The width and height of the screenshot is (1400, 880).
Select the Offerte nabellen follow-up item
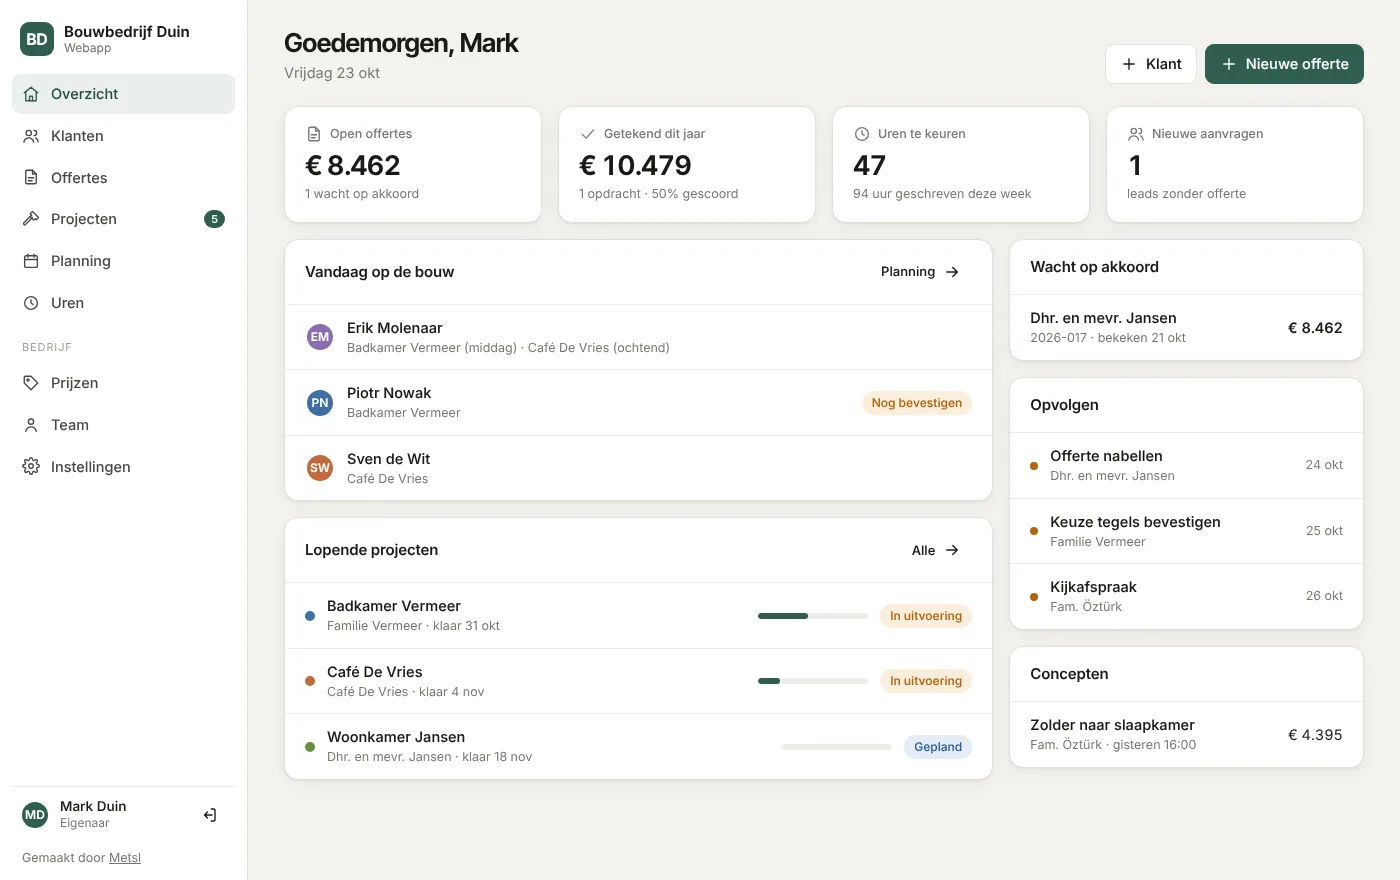1186,465
